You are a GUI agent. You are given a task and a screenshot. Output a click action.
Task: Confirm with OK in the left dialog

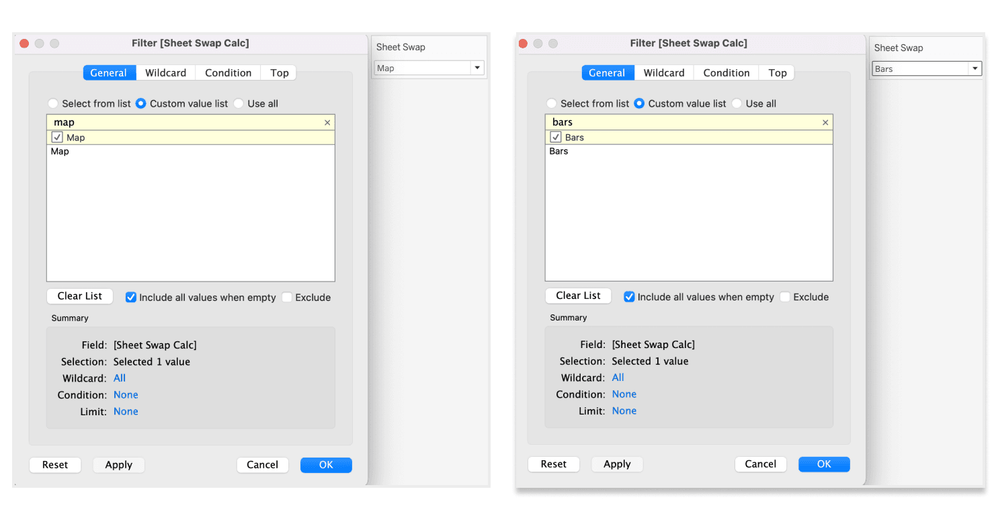(326, 465)
